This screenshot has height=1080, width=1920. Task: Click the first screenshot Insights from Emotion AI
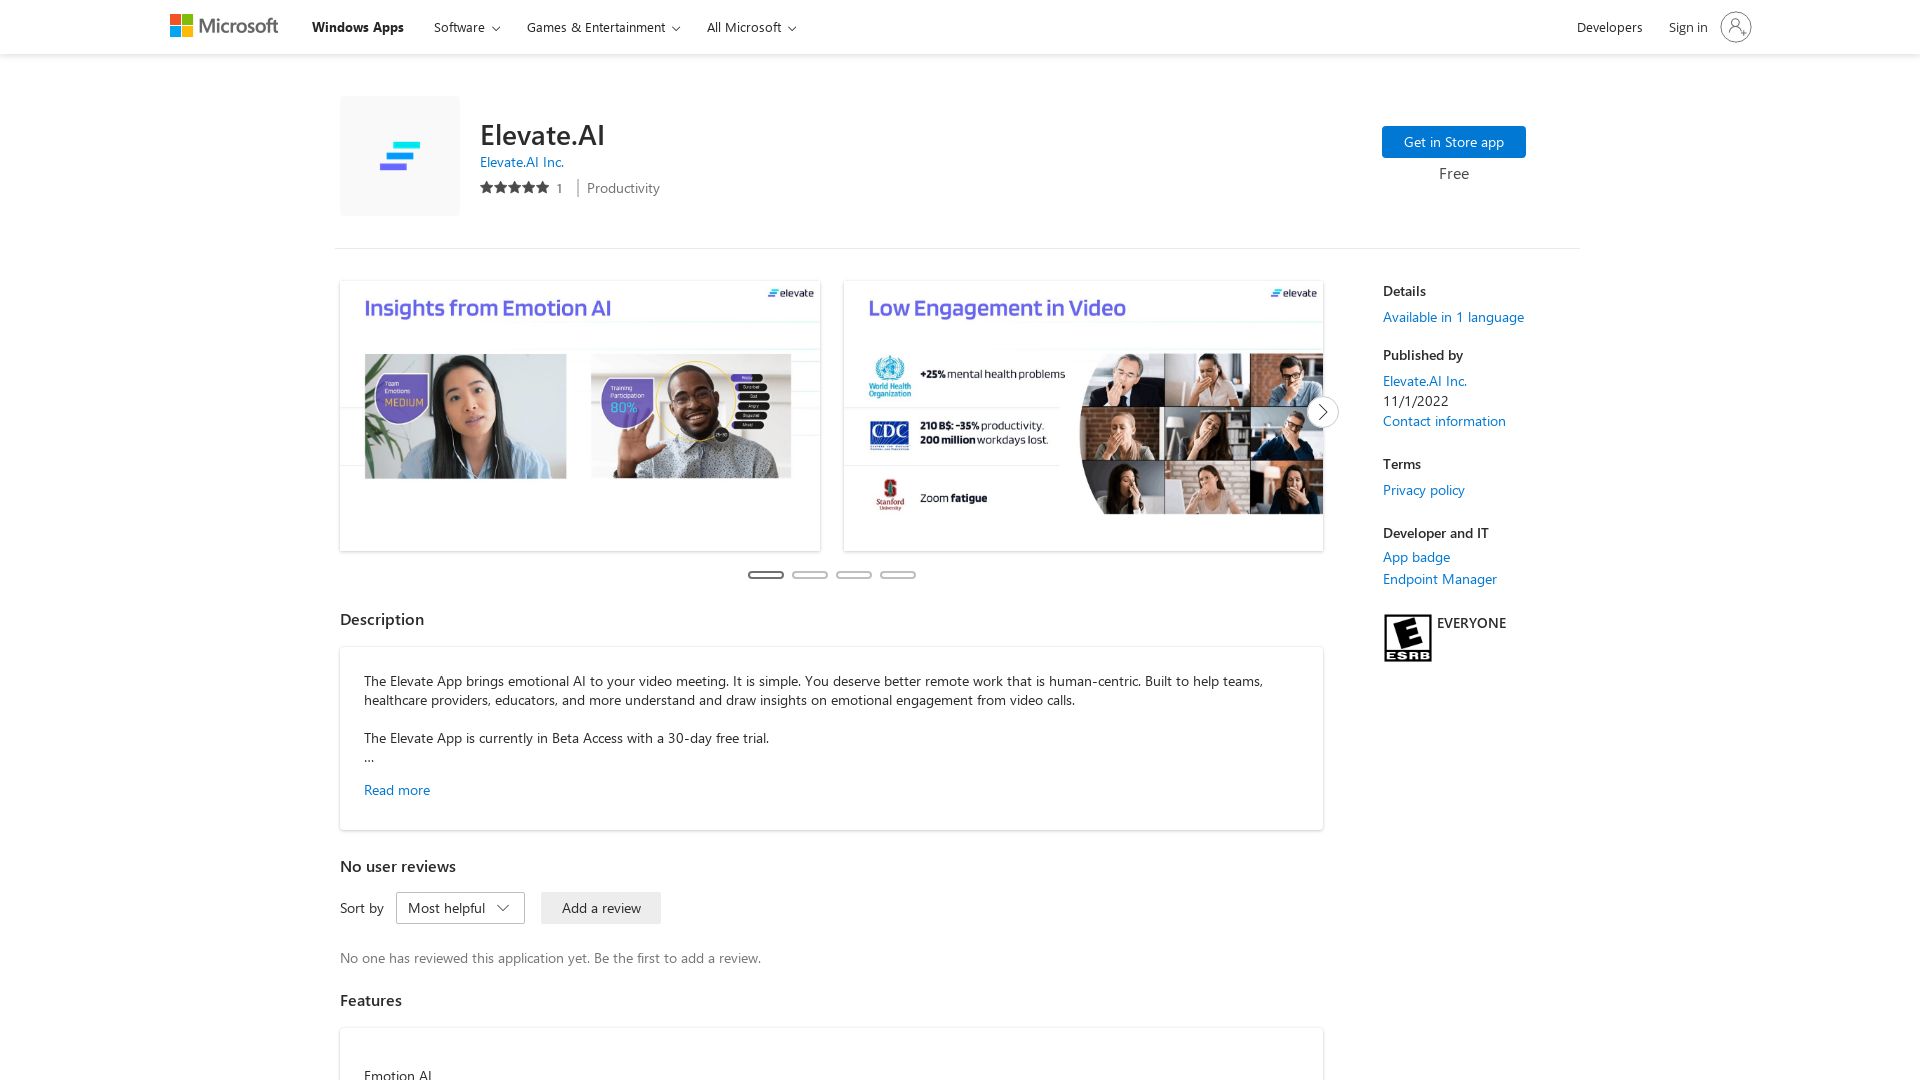click(580, 414)
